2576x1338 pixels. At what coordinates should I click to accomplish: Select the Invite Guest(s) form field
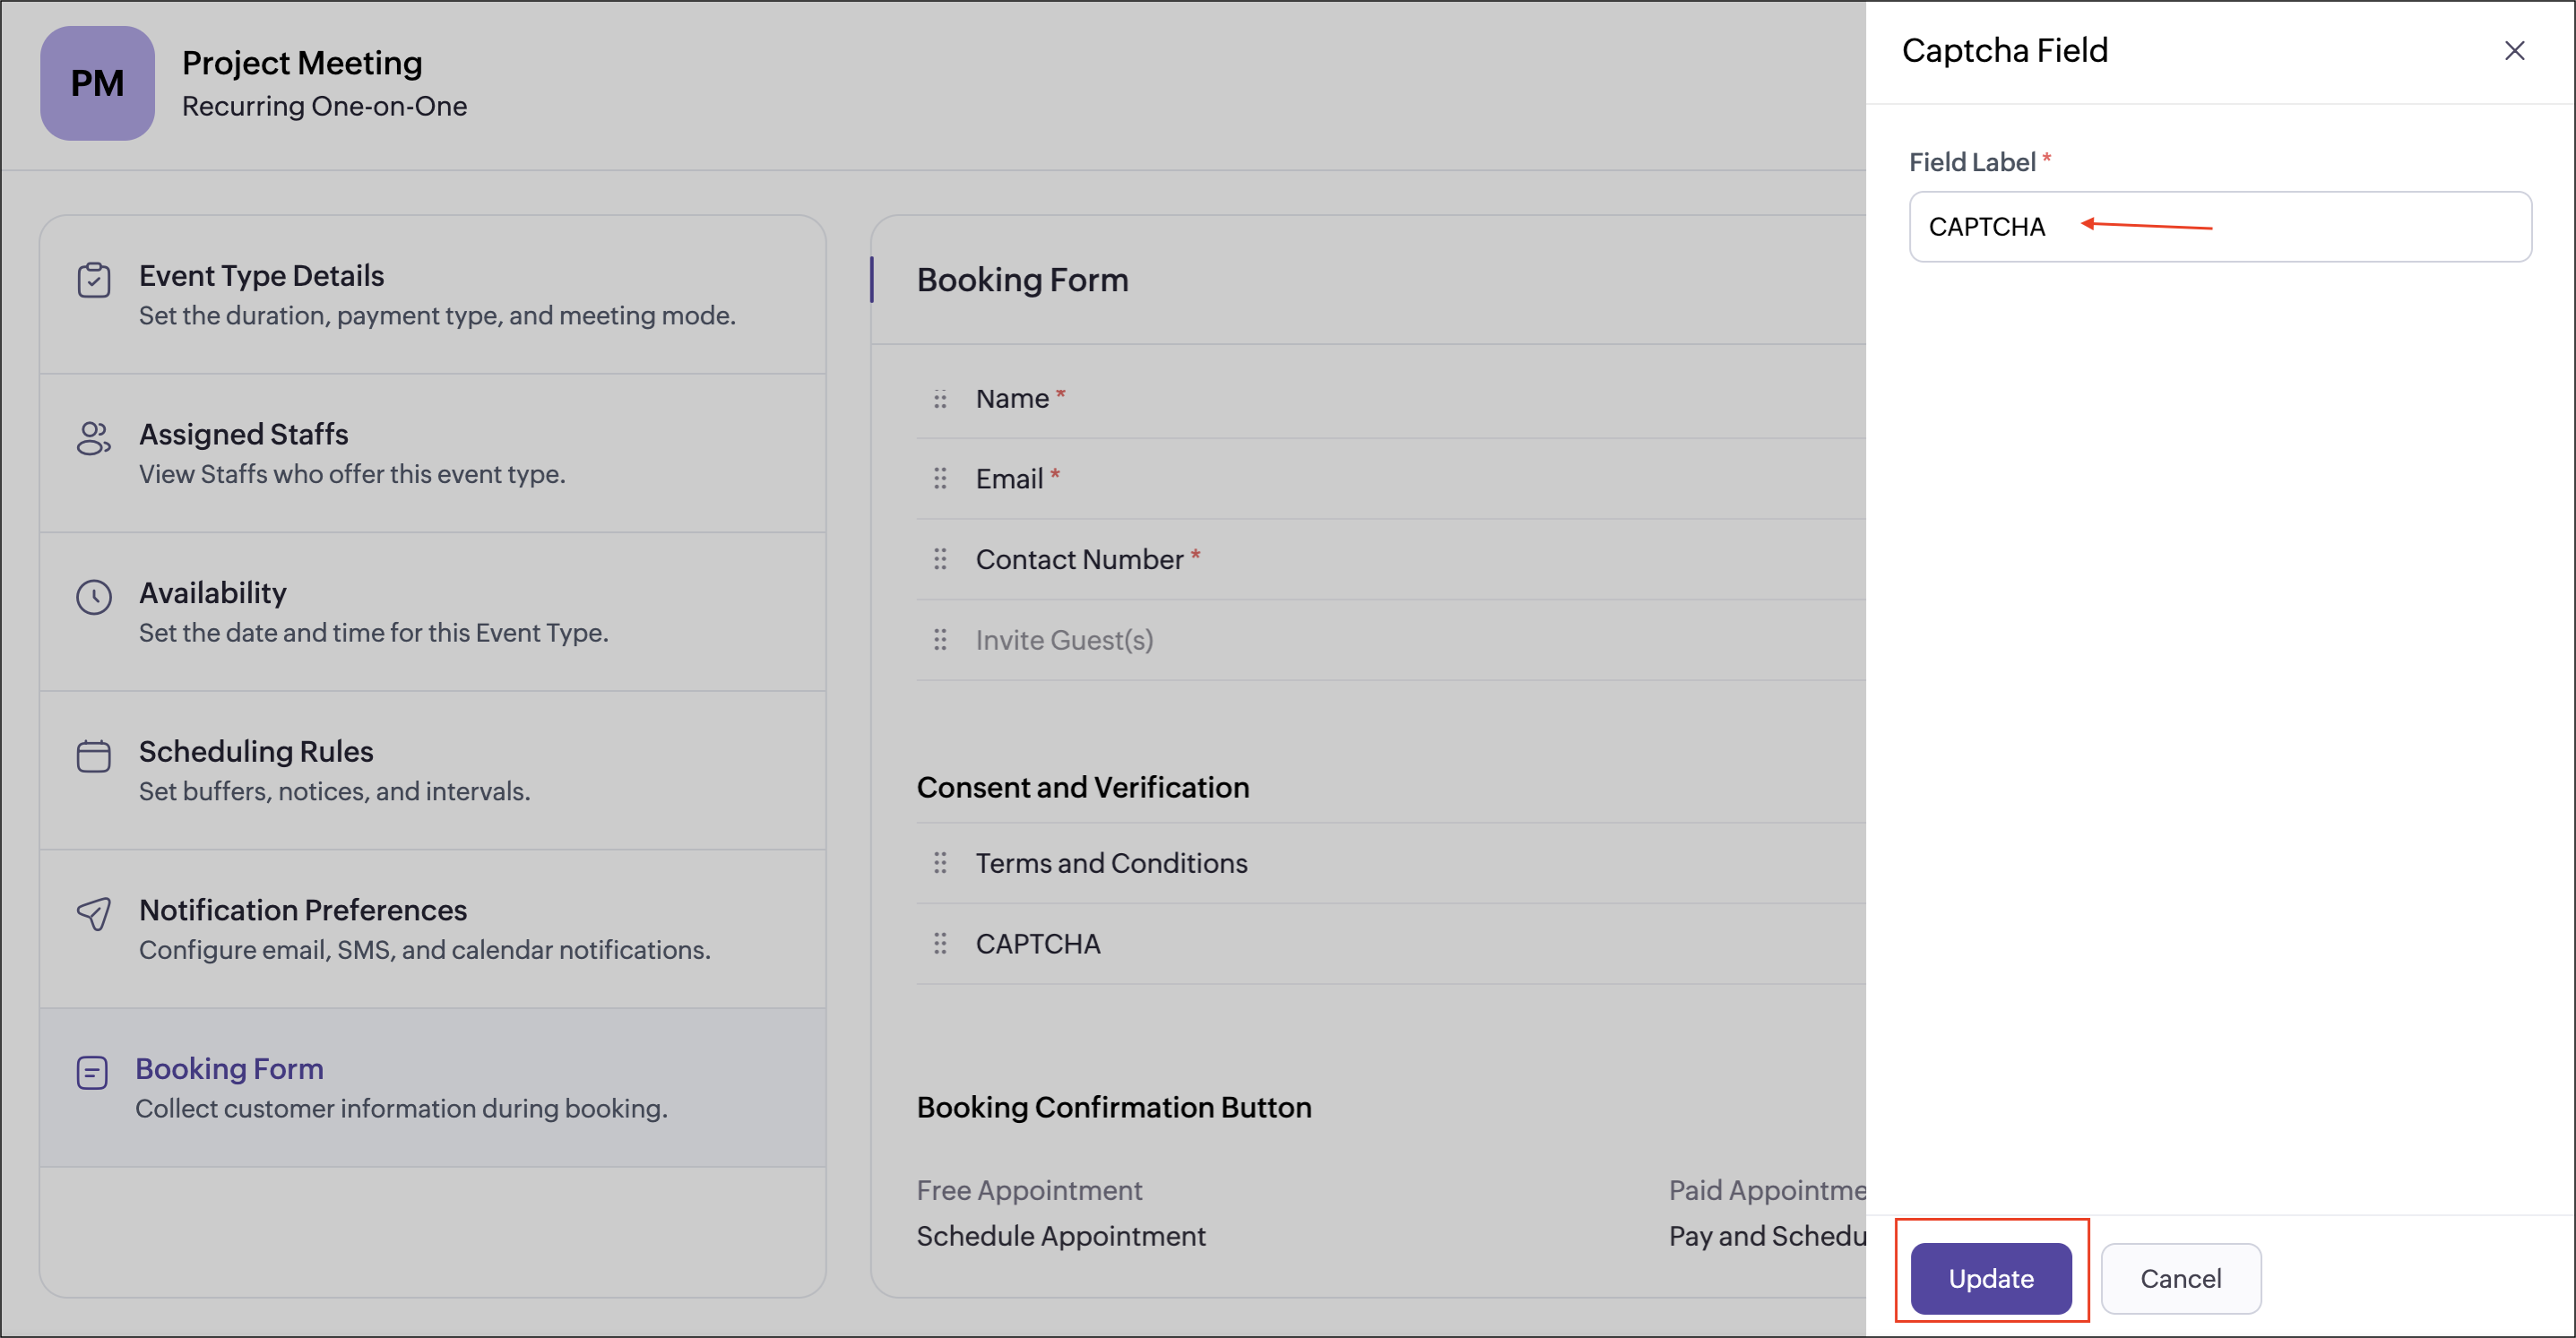click(x=1064, y=640)
